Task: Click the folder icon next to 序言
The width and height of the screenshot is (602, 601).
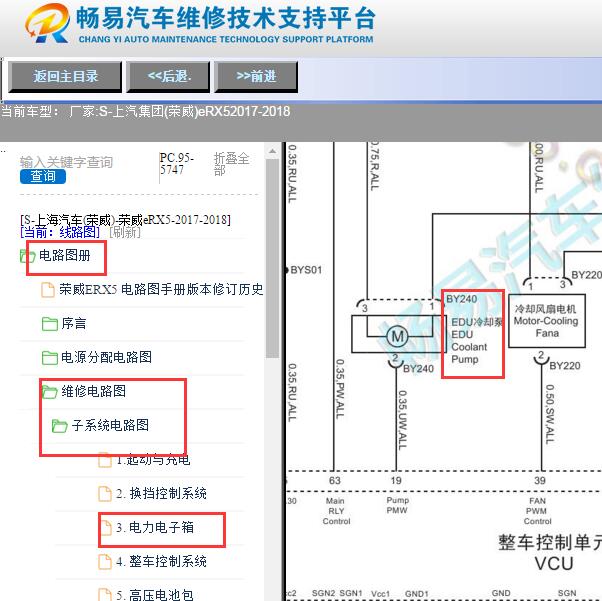Action: click(50, 324)
